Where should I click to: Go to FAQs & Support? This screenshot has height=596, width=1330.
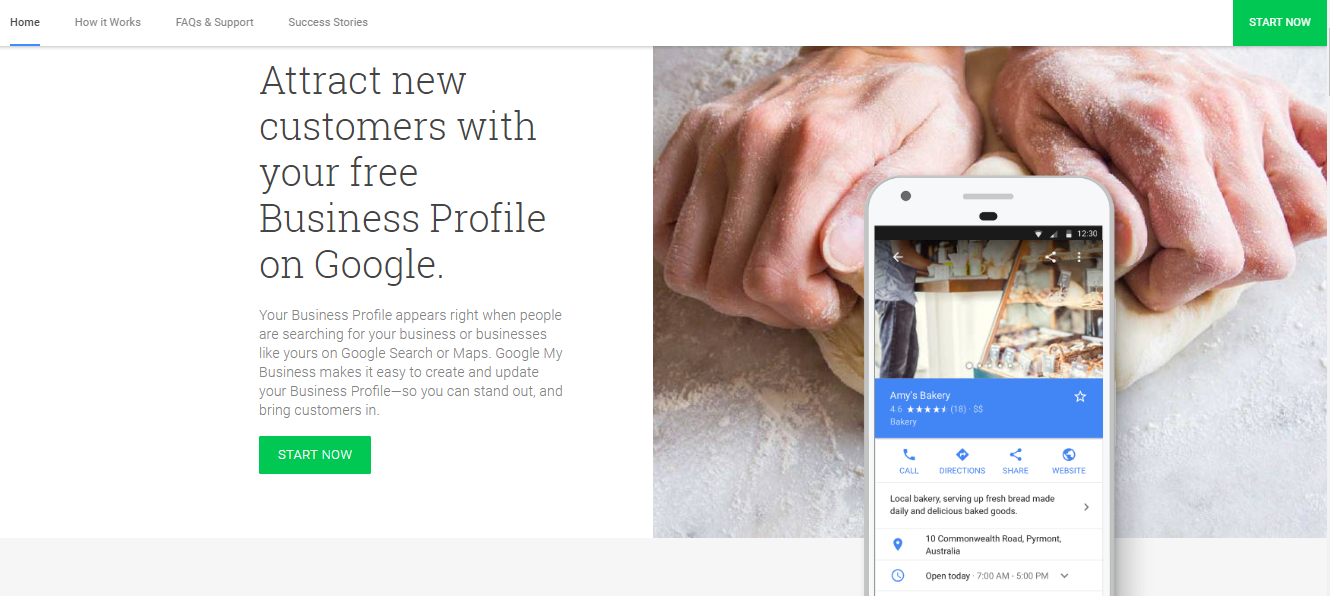214,22
